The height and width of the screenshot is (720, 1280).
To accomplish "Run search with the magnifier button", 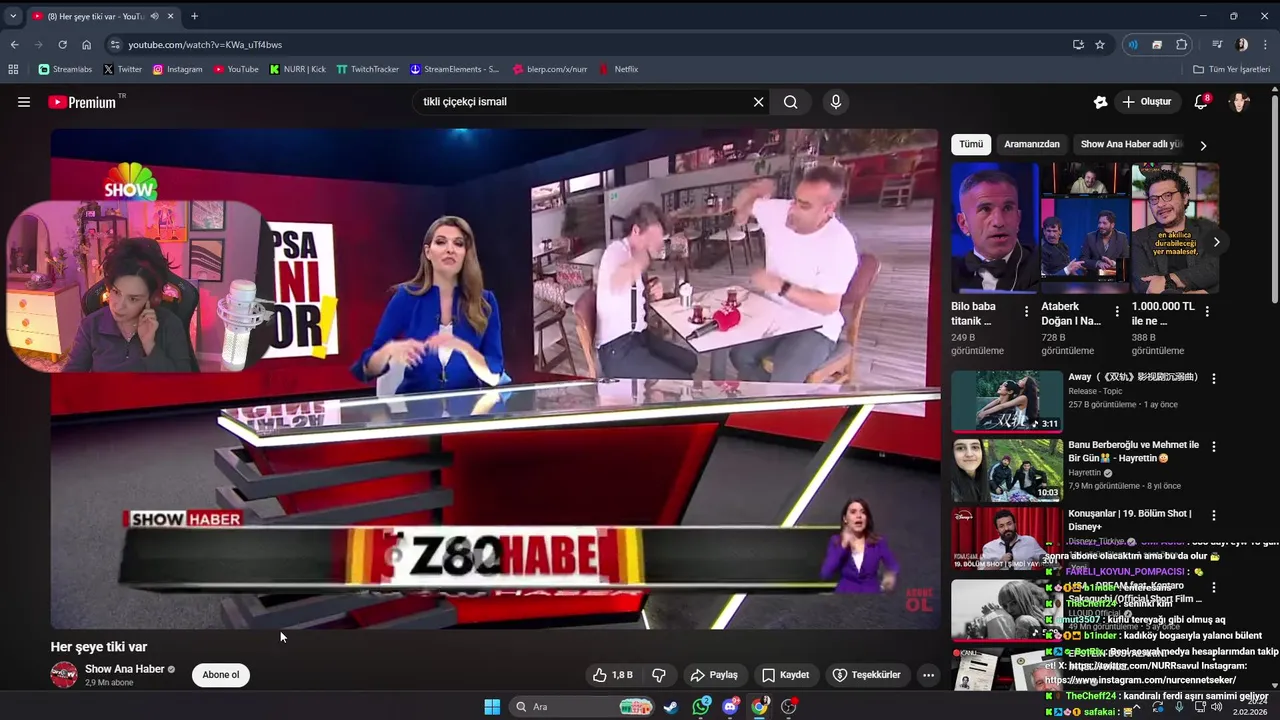I will tap(791, 102).
